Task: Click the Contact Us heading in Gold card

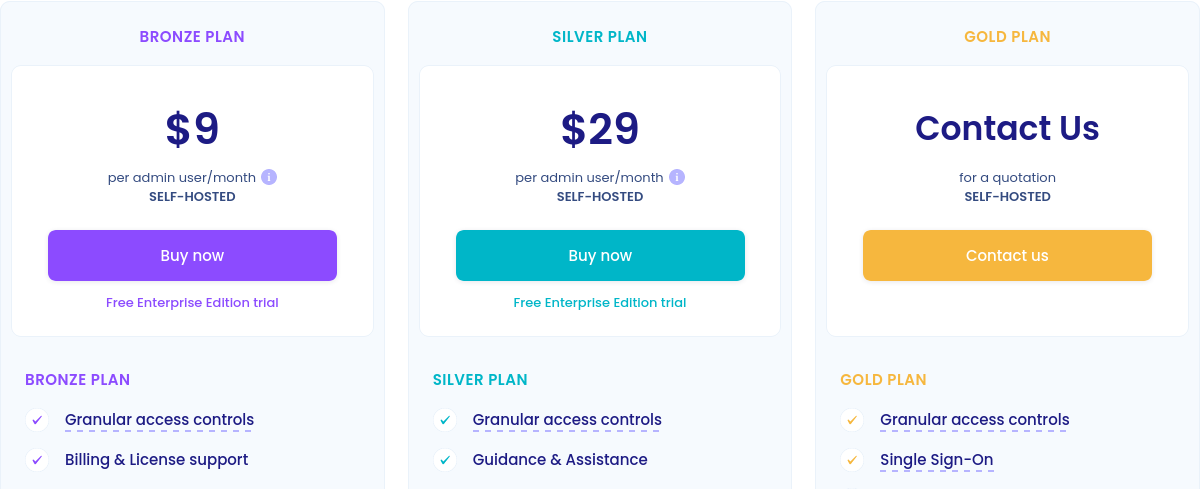Action: point(1007,128)
